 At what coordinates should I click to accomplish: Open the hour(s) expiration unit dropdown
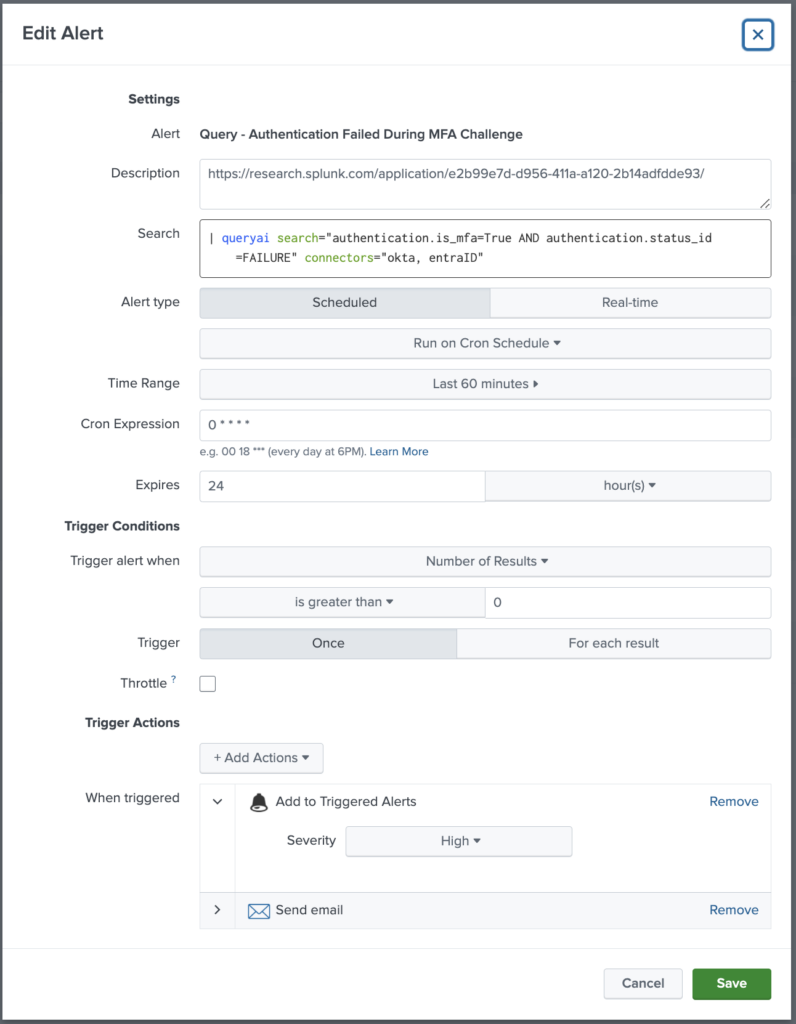[x=628, y=486]
